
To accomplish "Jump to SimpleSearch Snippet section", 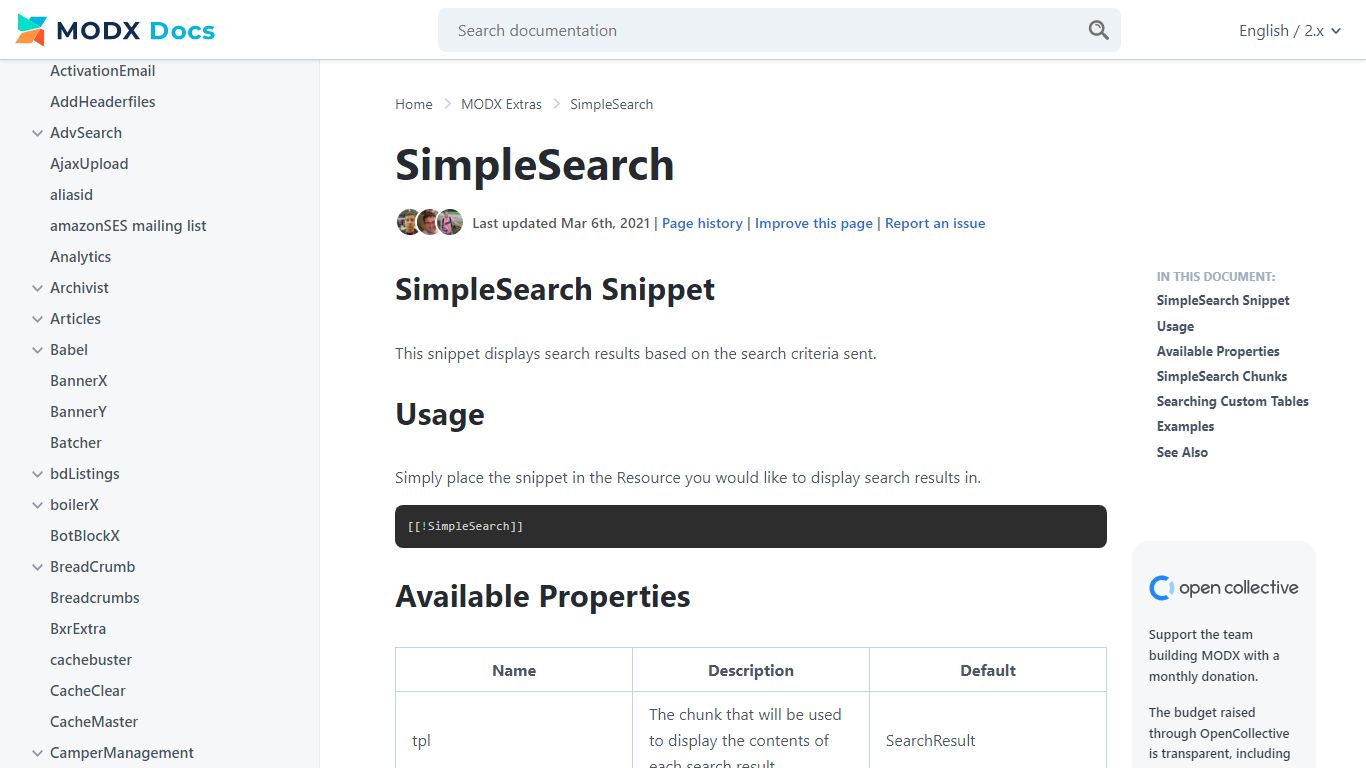I will pos(1223,301).
